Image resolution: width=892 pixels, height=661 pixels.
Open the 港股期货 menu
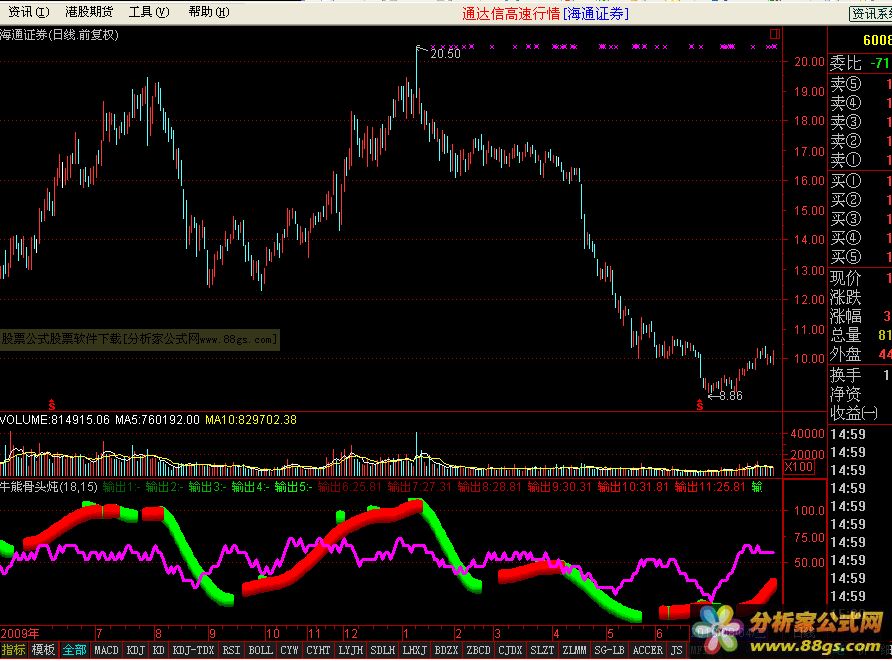point(89,11)
